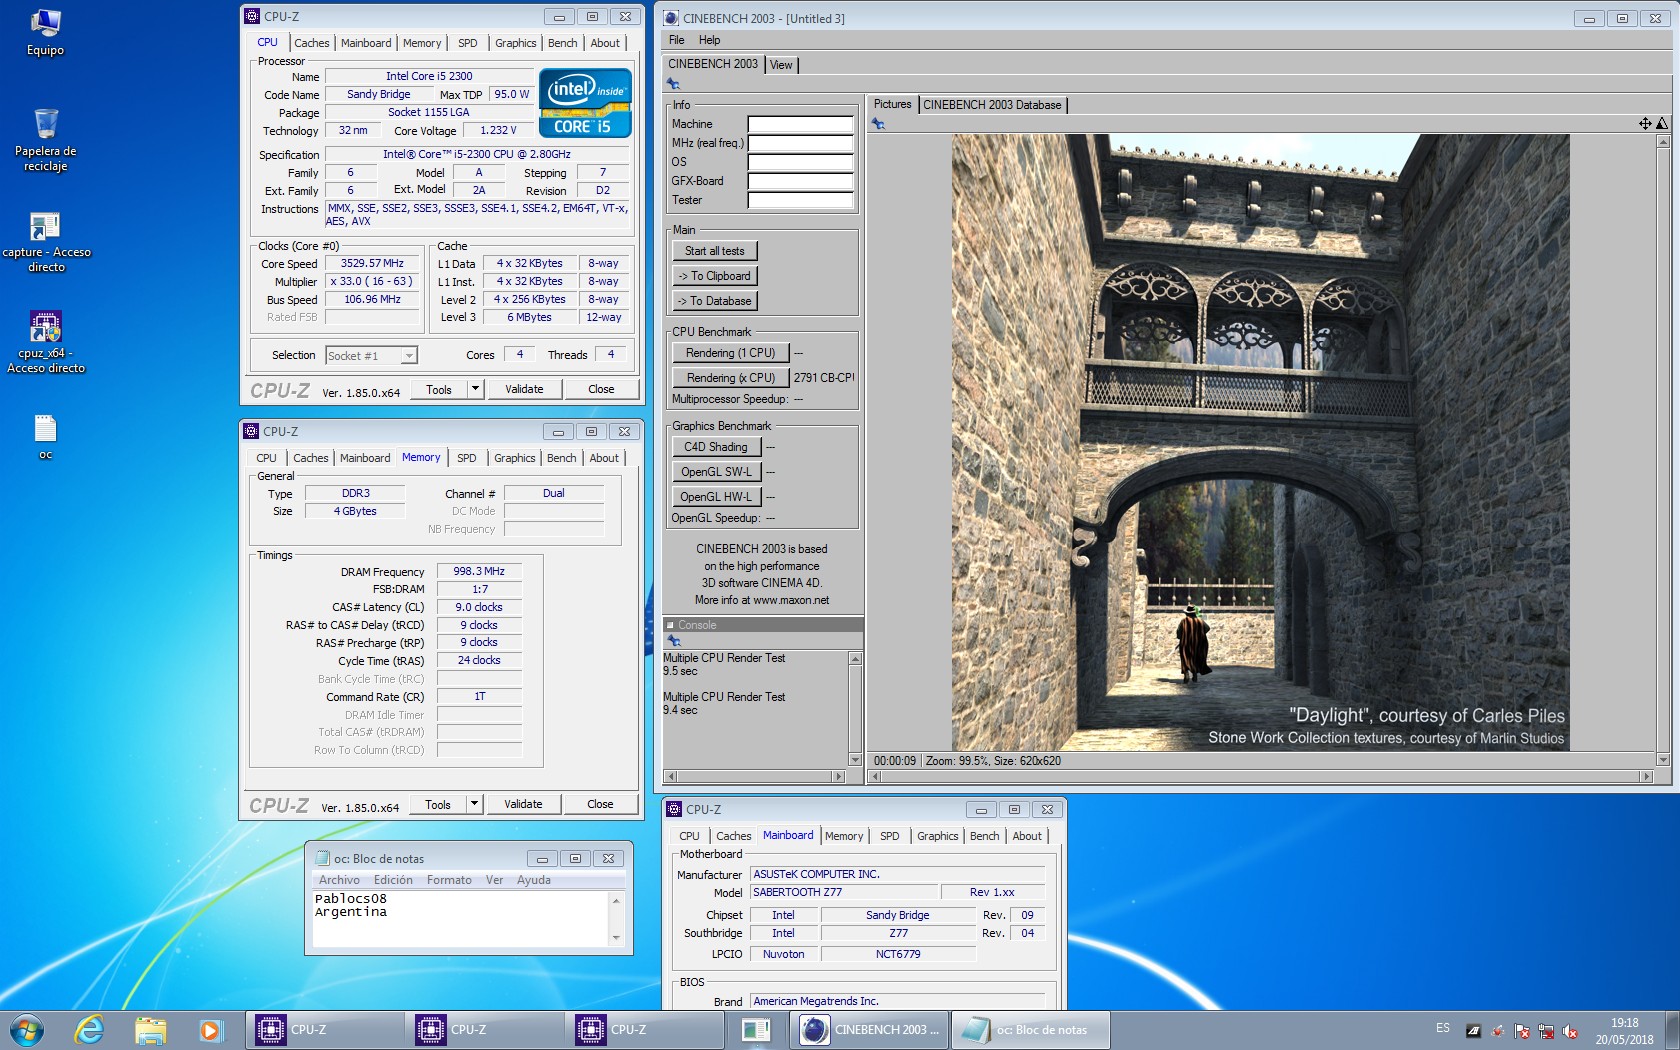Switch to View tab in CINEBENCH
Image resolution: width=1680 pixels, height=1050 pixels.
[781, 65]
